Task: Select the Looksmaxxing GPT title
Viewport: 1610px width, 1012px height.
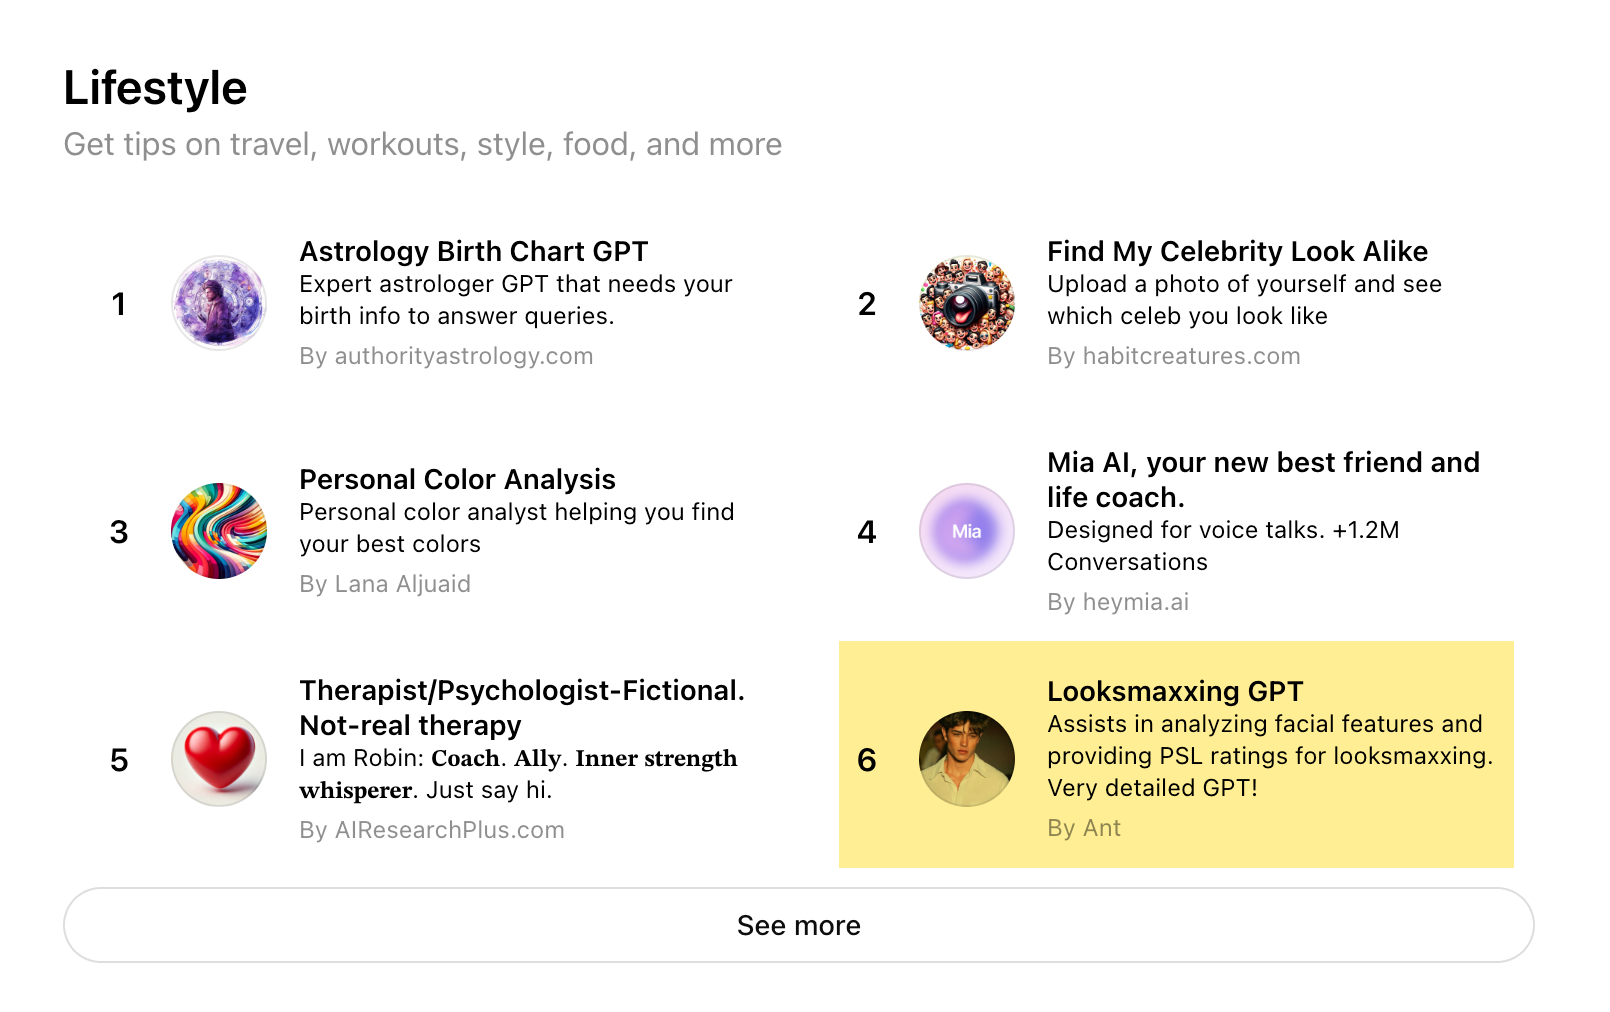Action: point(1174,691)
